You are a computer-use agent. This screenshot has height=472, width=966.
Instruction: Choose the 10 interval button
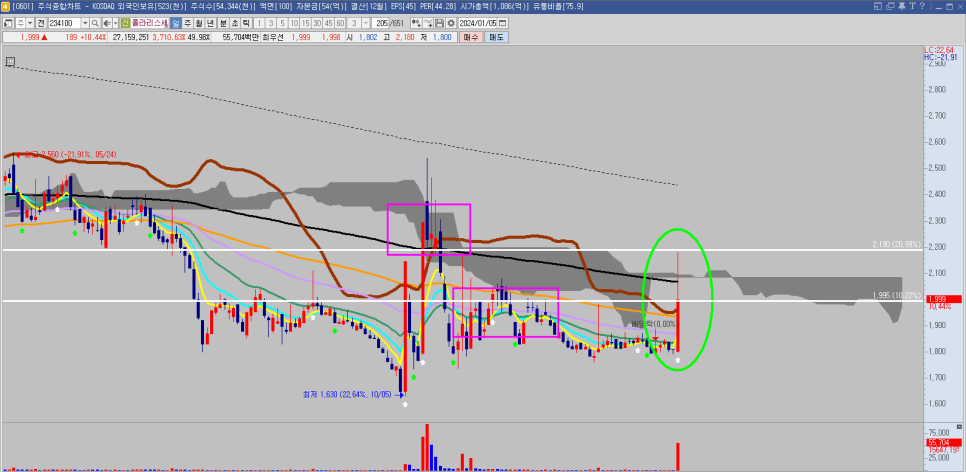point(294,23)
